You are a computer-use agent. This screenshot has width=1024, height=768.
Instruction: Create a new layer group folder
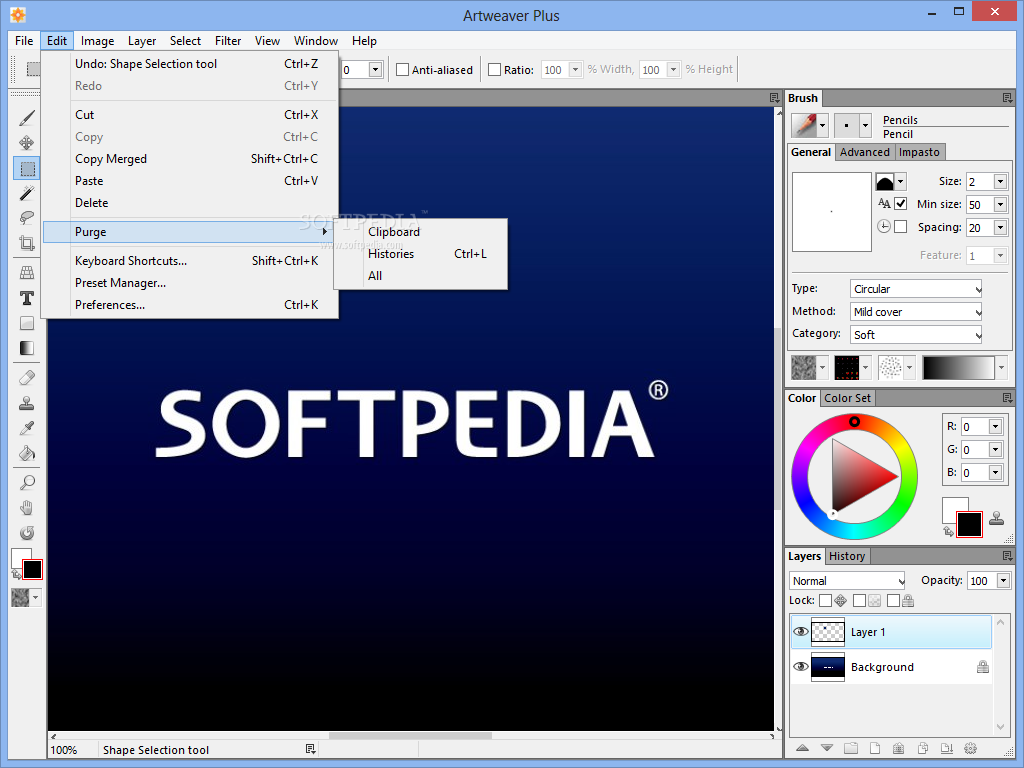click(x=850, y=748)
